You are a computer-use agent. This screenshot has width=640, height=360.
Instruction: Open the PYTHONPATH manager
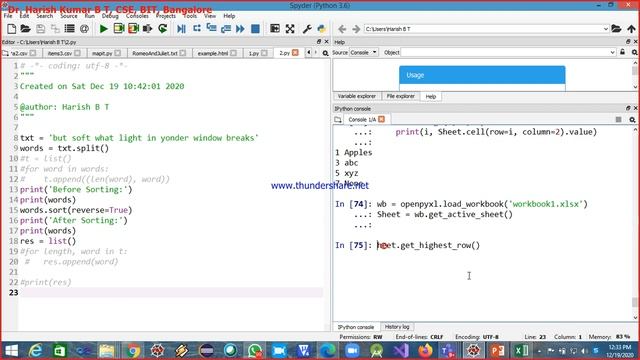point(322,29)
